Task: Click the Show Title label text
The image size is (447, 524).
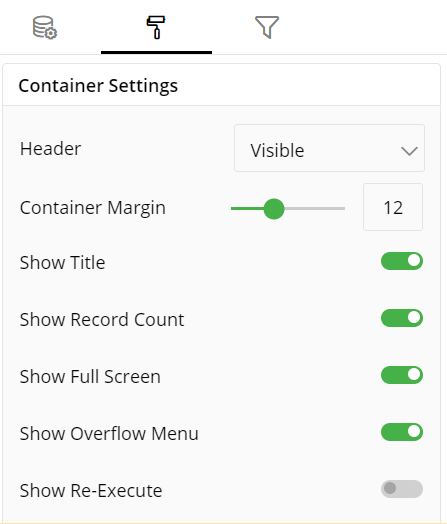Action: pyautogui.click(x=62, y=262)
